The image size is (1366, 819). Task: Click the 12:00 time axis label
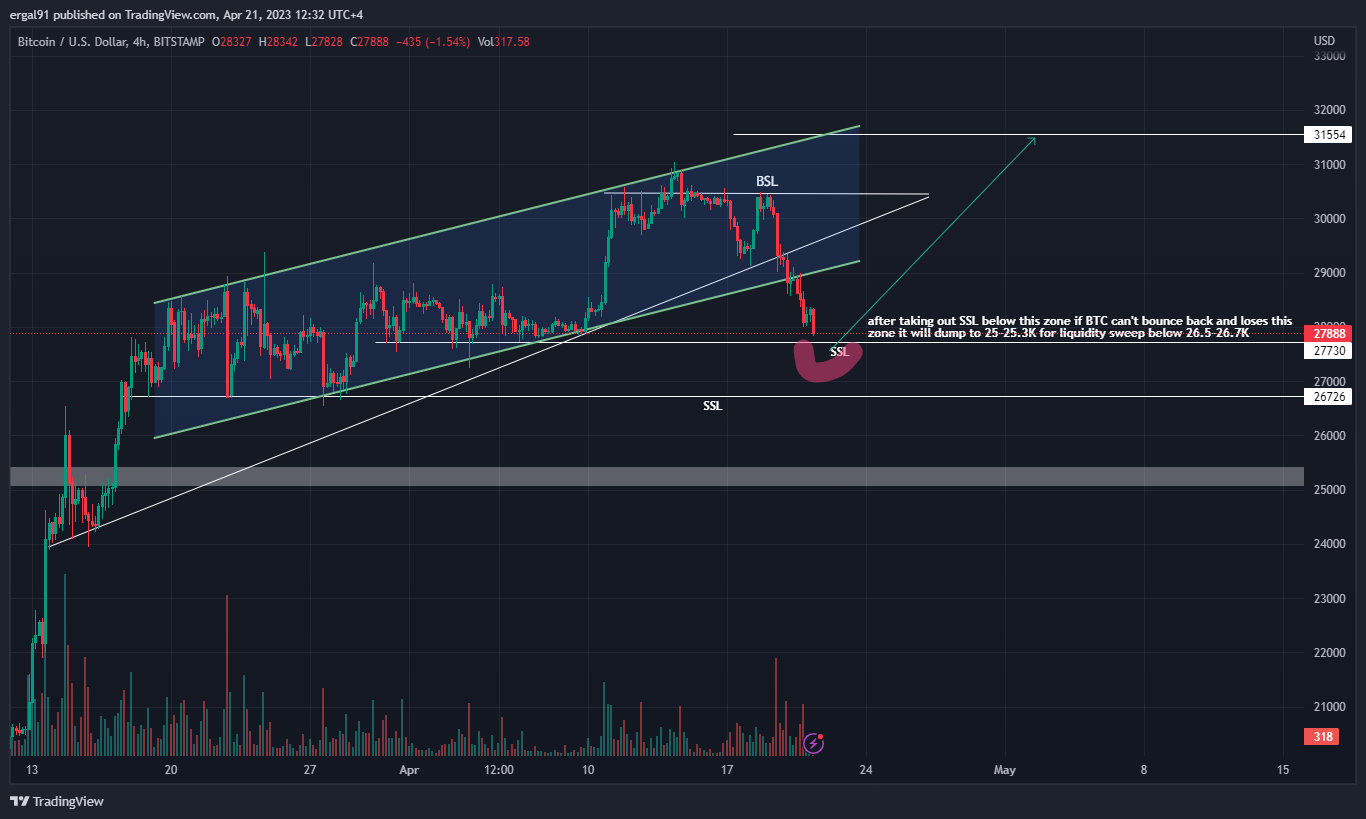pyautogui.click(x=498, y=770)
